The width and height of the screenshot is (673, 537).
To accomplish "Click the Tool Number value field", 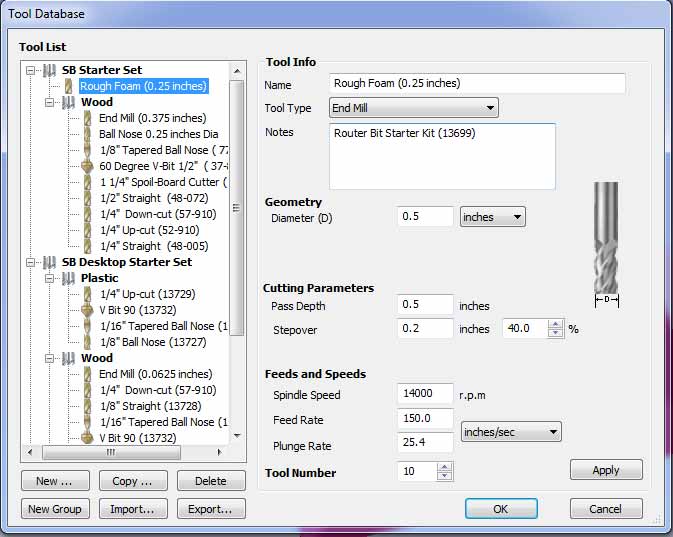I will [x=418, y=472].
